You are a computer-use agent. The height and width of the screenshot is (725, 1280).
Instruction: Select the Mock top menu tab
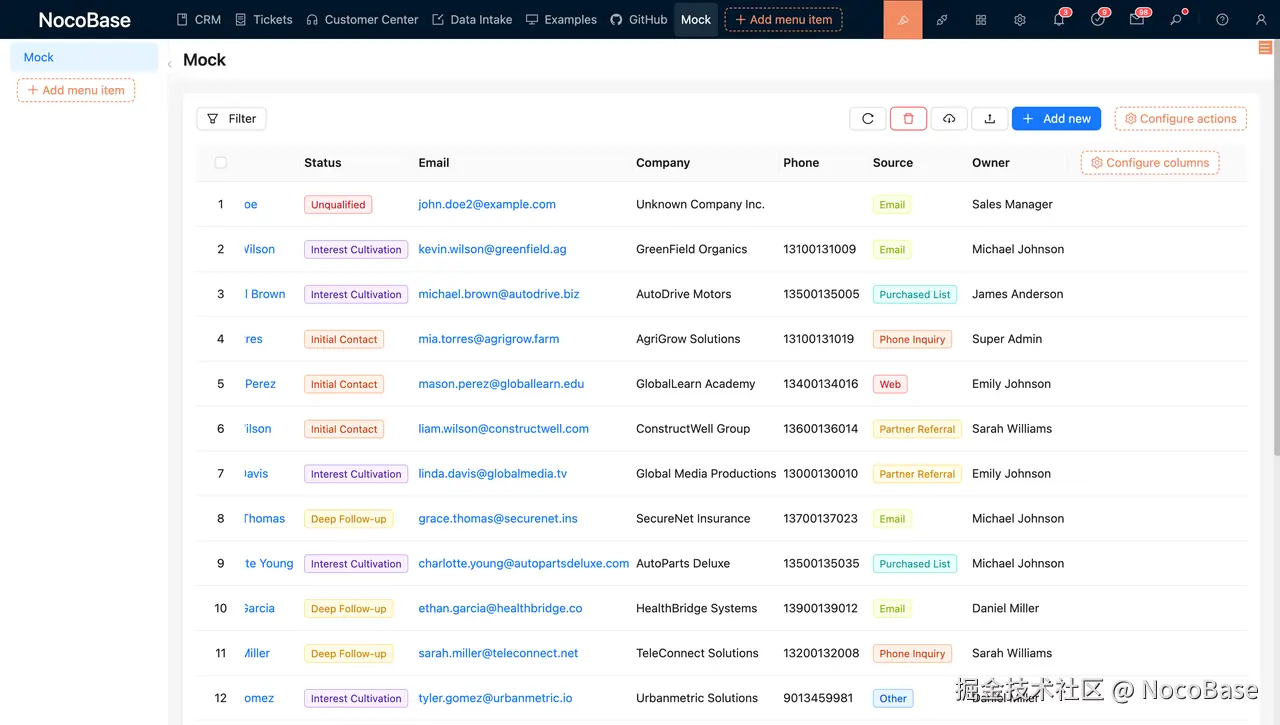696,19
